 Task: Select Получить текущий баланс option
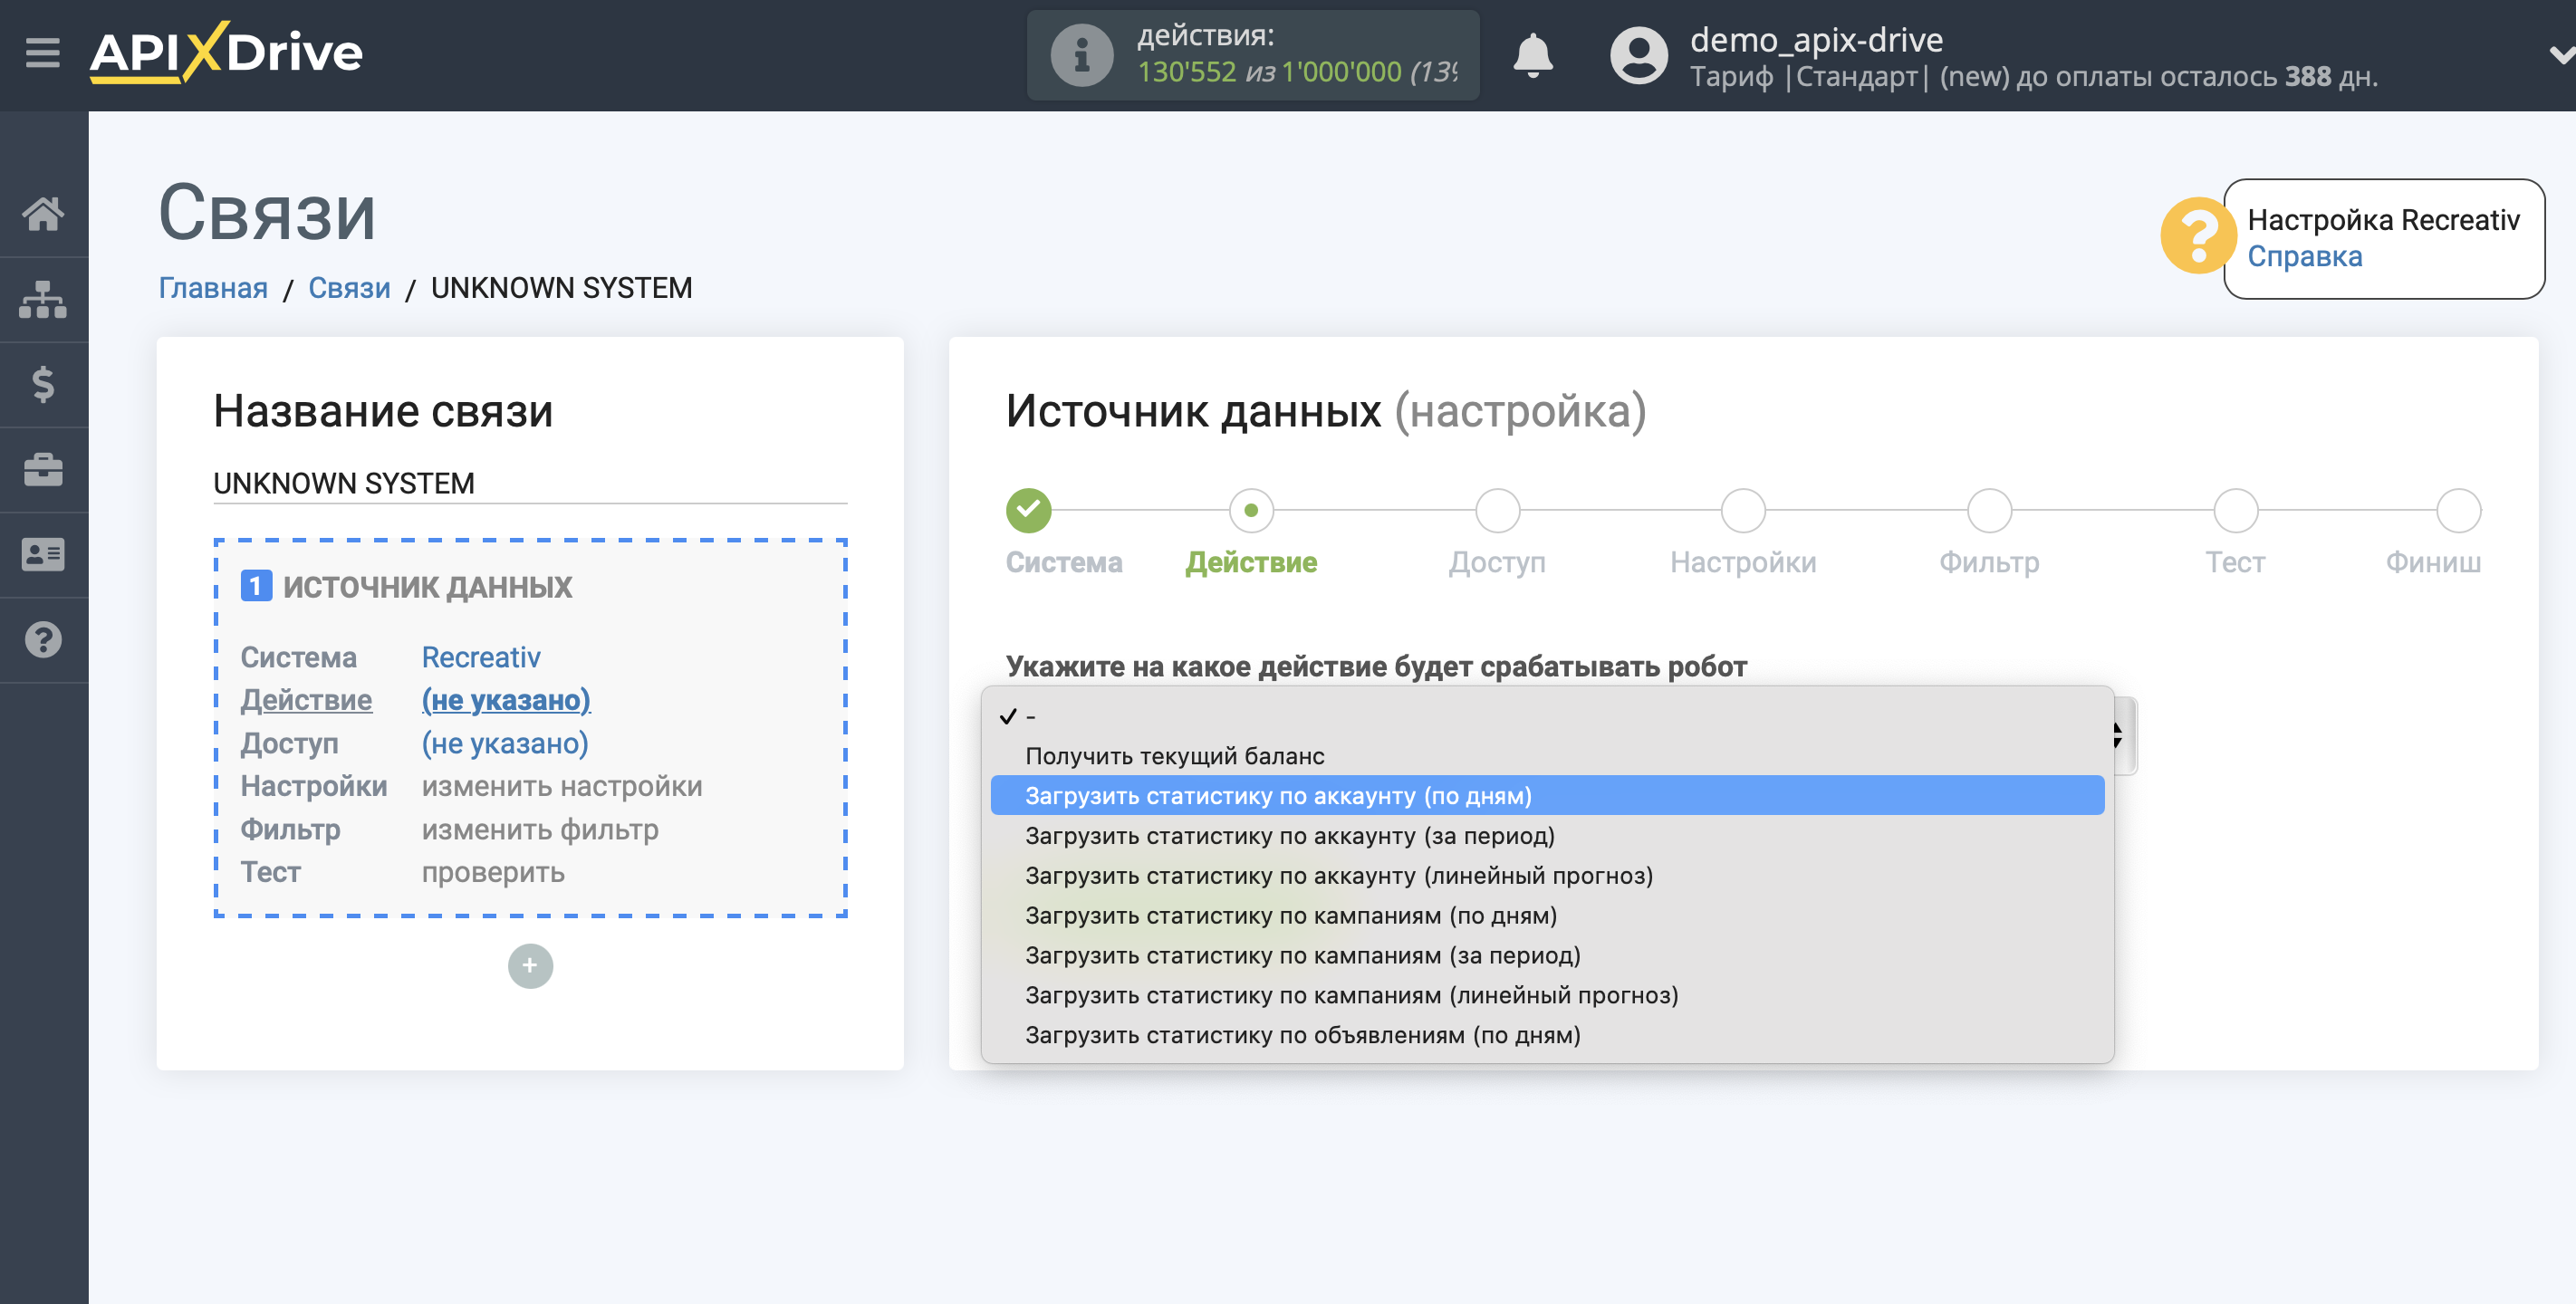(x=1547, y=756)
